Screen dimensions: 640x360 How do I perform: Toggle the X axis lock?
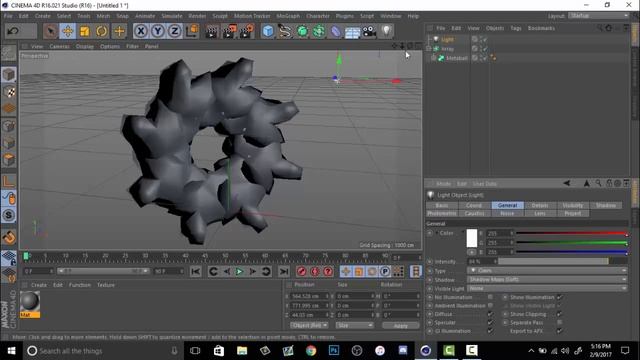tap(141, 31)
